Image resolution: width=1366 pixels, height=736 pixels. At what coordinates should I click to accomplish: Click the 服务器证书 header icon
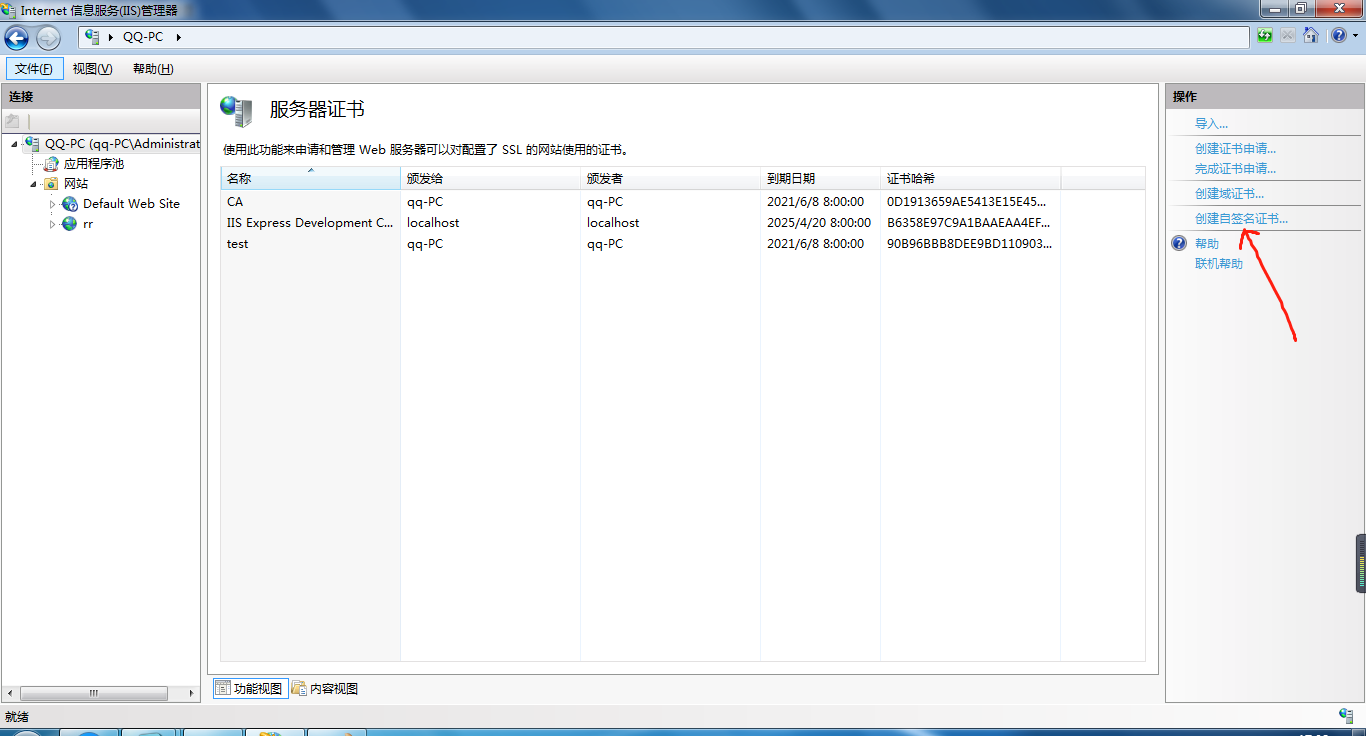[x=237, y=111]
